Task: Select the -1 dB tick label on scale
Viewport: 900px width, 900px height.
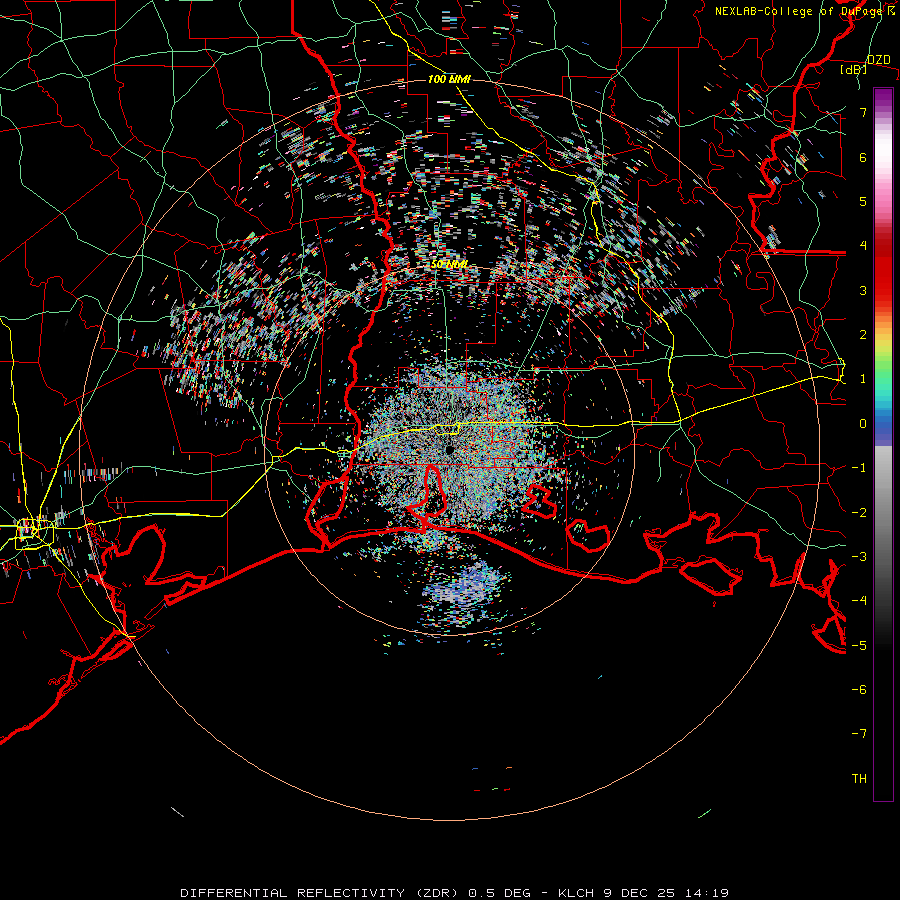Action: click(x=859, y=468)
